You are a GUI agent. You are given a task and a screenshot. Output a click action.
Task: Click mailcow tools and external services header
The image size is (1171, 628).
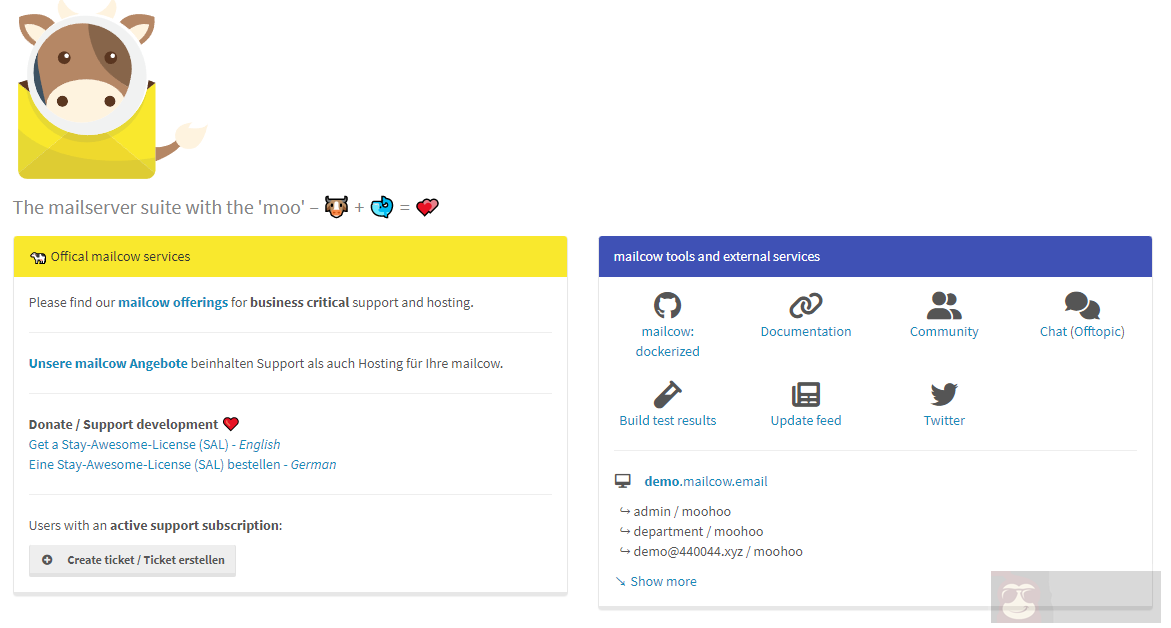[x=875, y=257]
